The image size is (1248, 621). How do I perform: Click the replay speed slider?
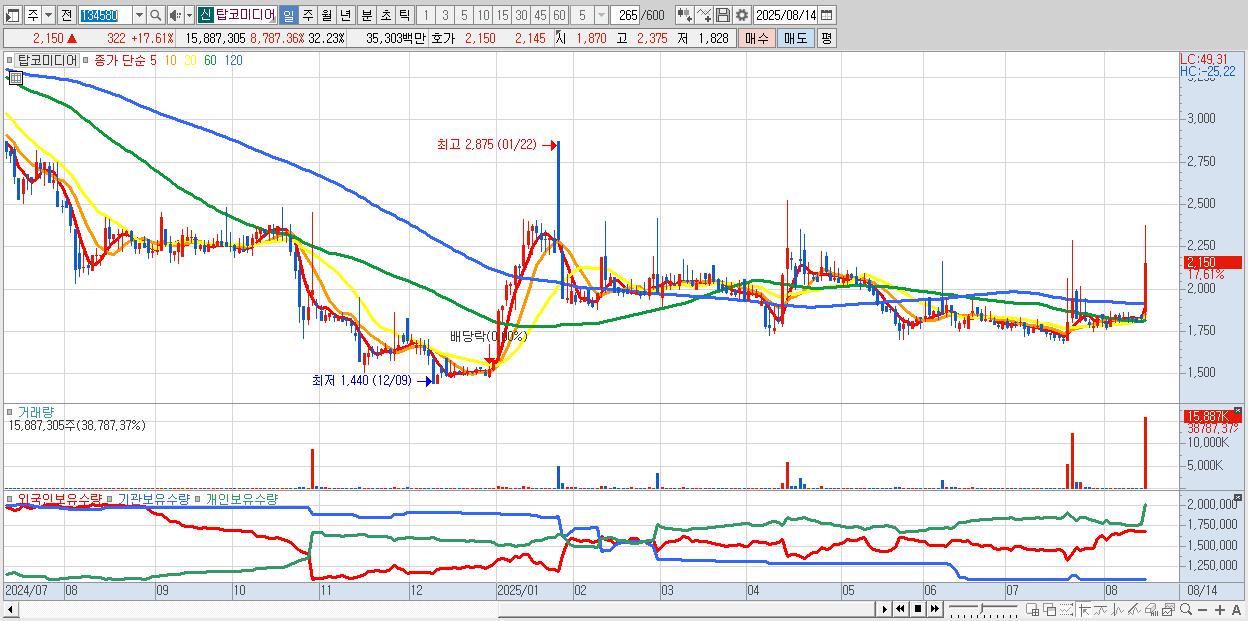[x=983, y=609]
